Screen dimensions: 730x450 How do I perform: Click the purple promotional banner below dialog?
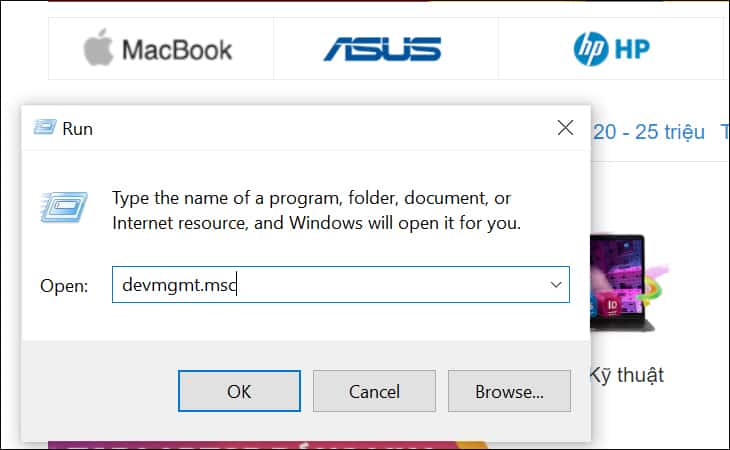pyautogui.click(x=268, y=445)
